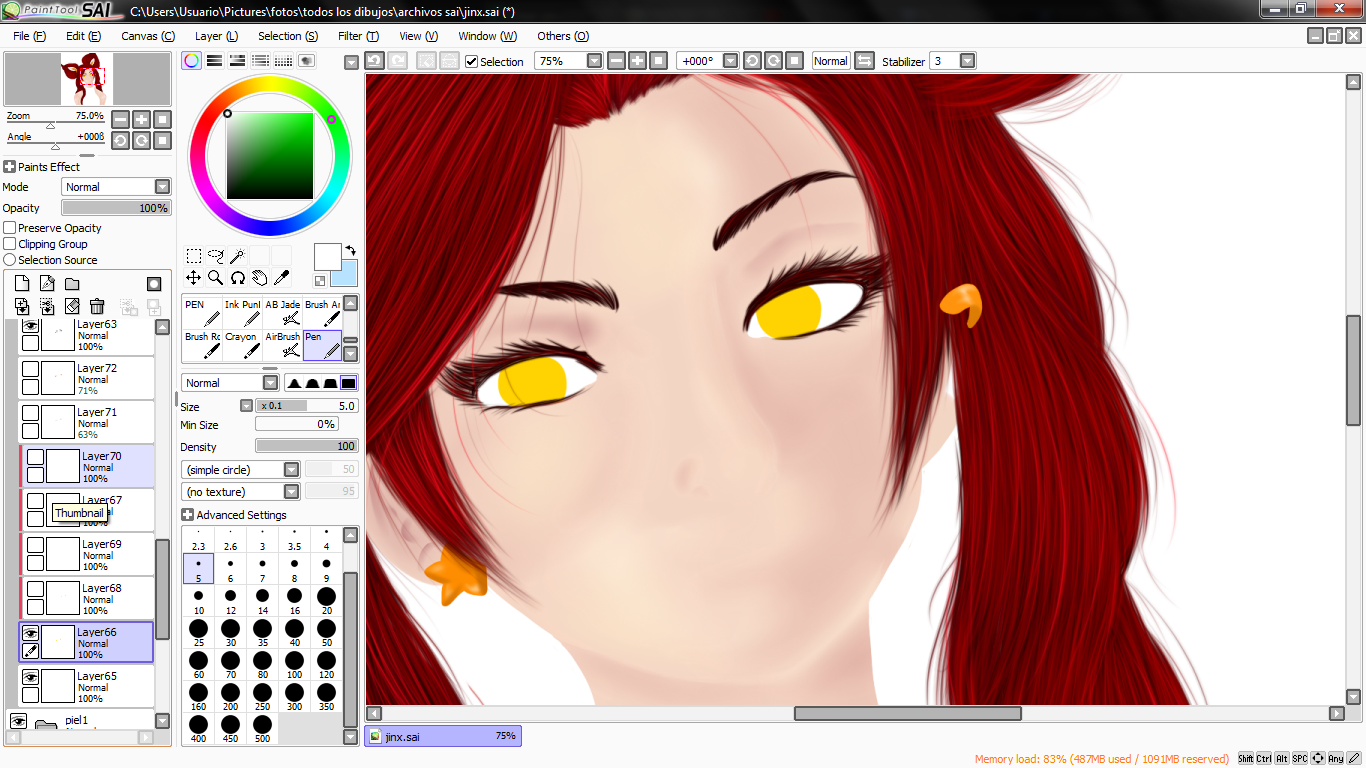Toggle visibility of the piel1 folder
This screenshot has height=768, width=1366.
click(18, 721)
